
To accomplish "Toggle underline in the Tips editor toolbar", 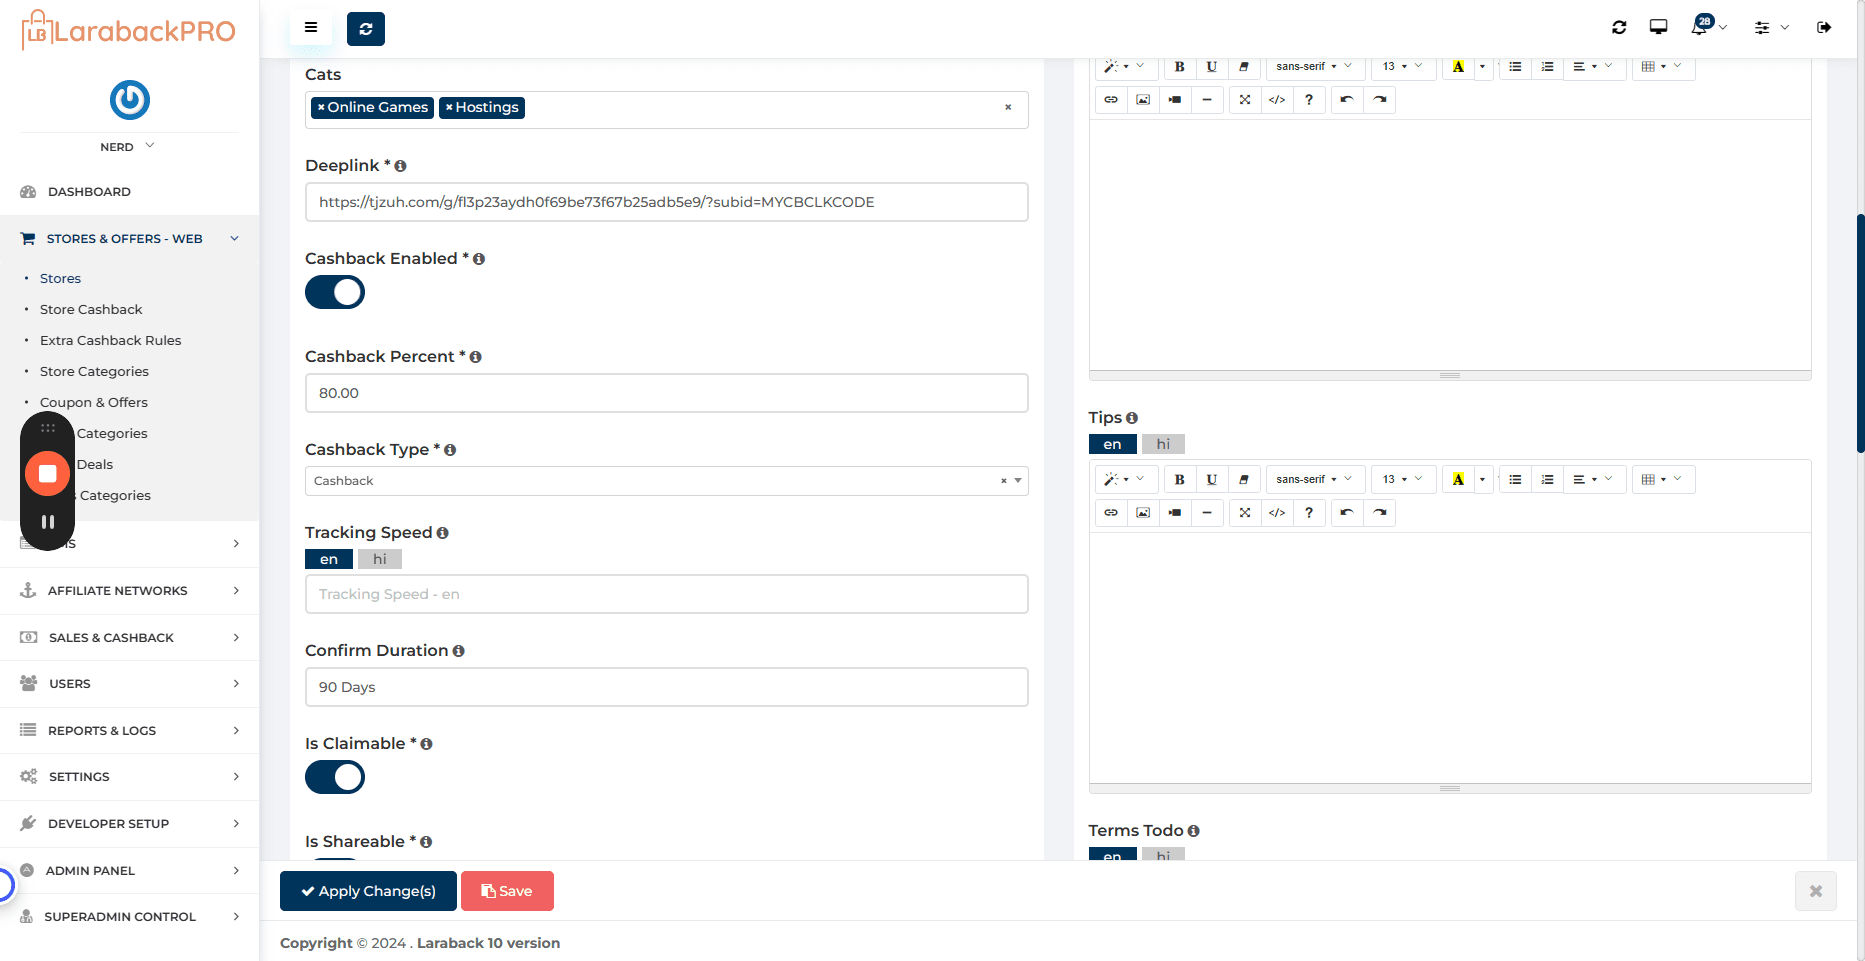I will (1212, 480).
